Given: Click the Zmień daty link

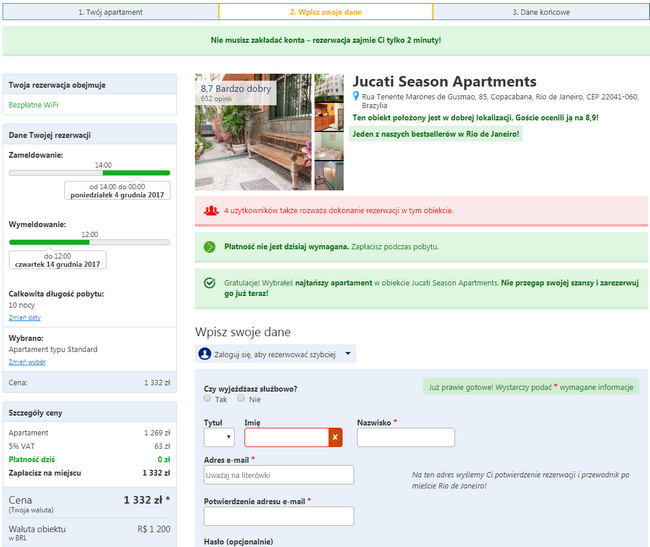Looking at the screenshot, I should pos(25,317).
